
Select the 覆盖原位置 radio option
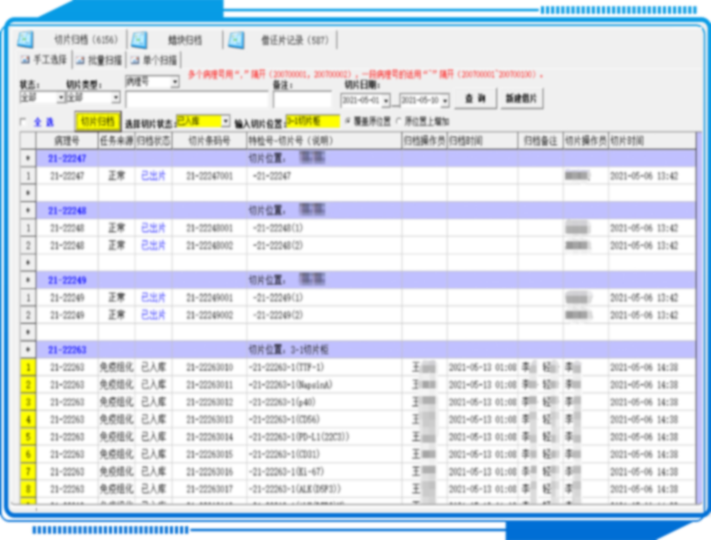[347, 120]
